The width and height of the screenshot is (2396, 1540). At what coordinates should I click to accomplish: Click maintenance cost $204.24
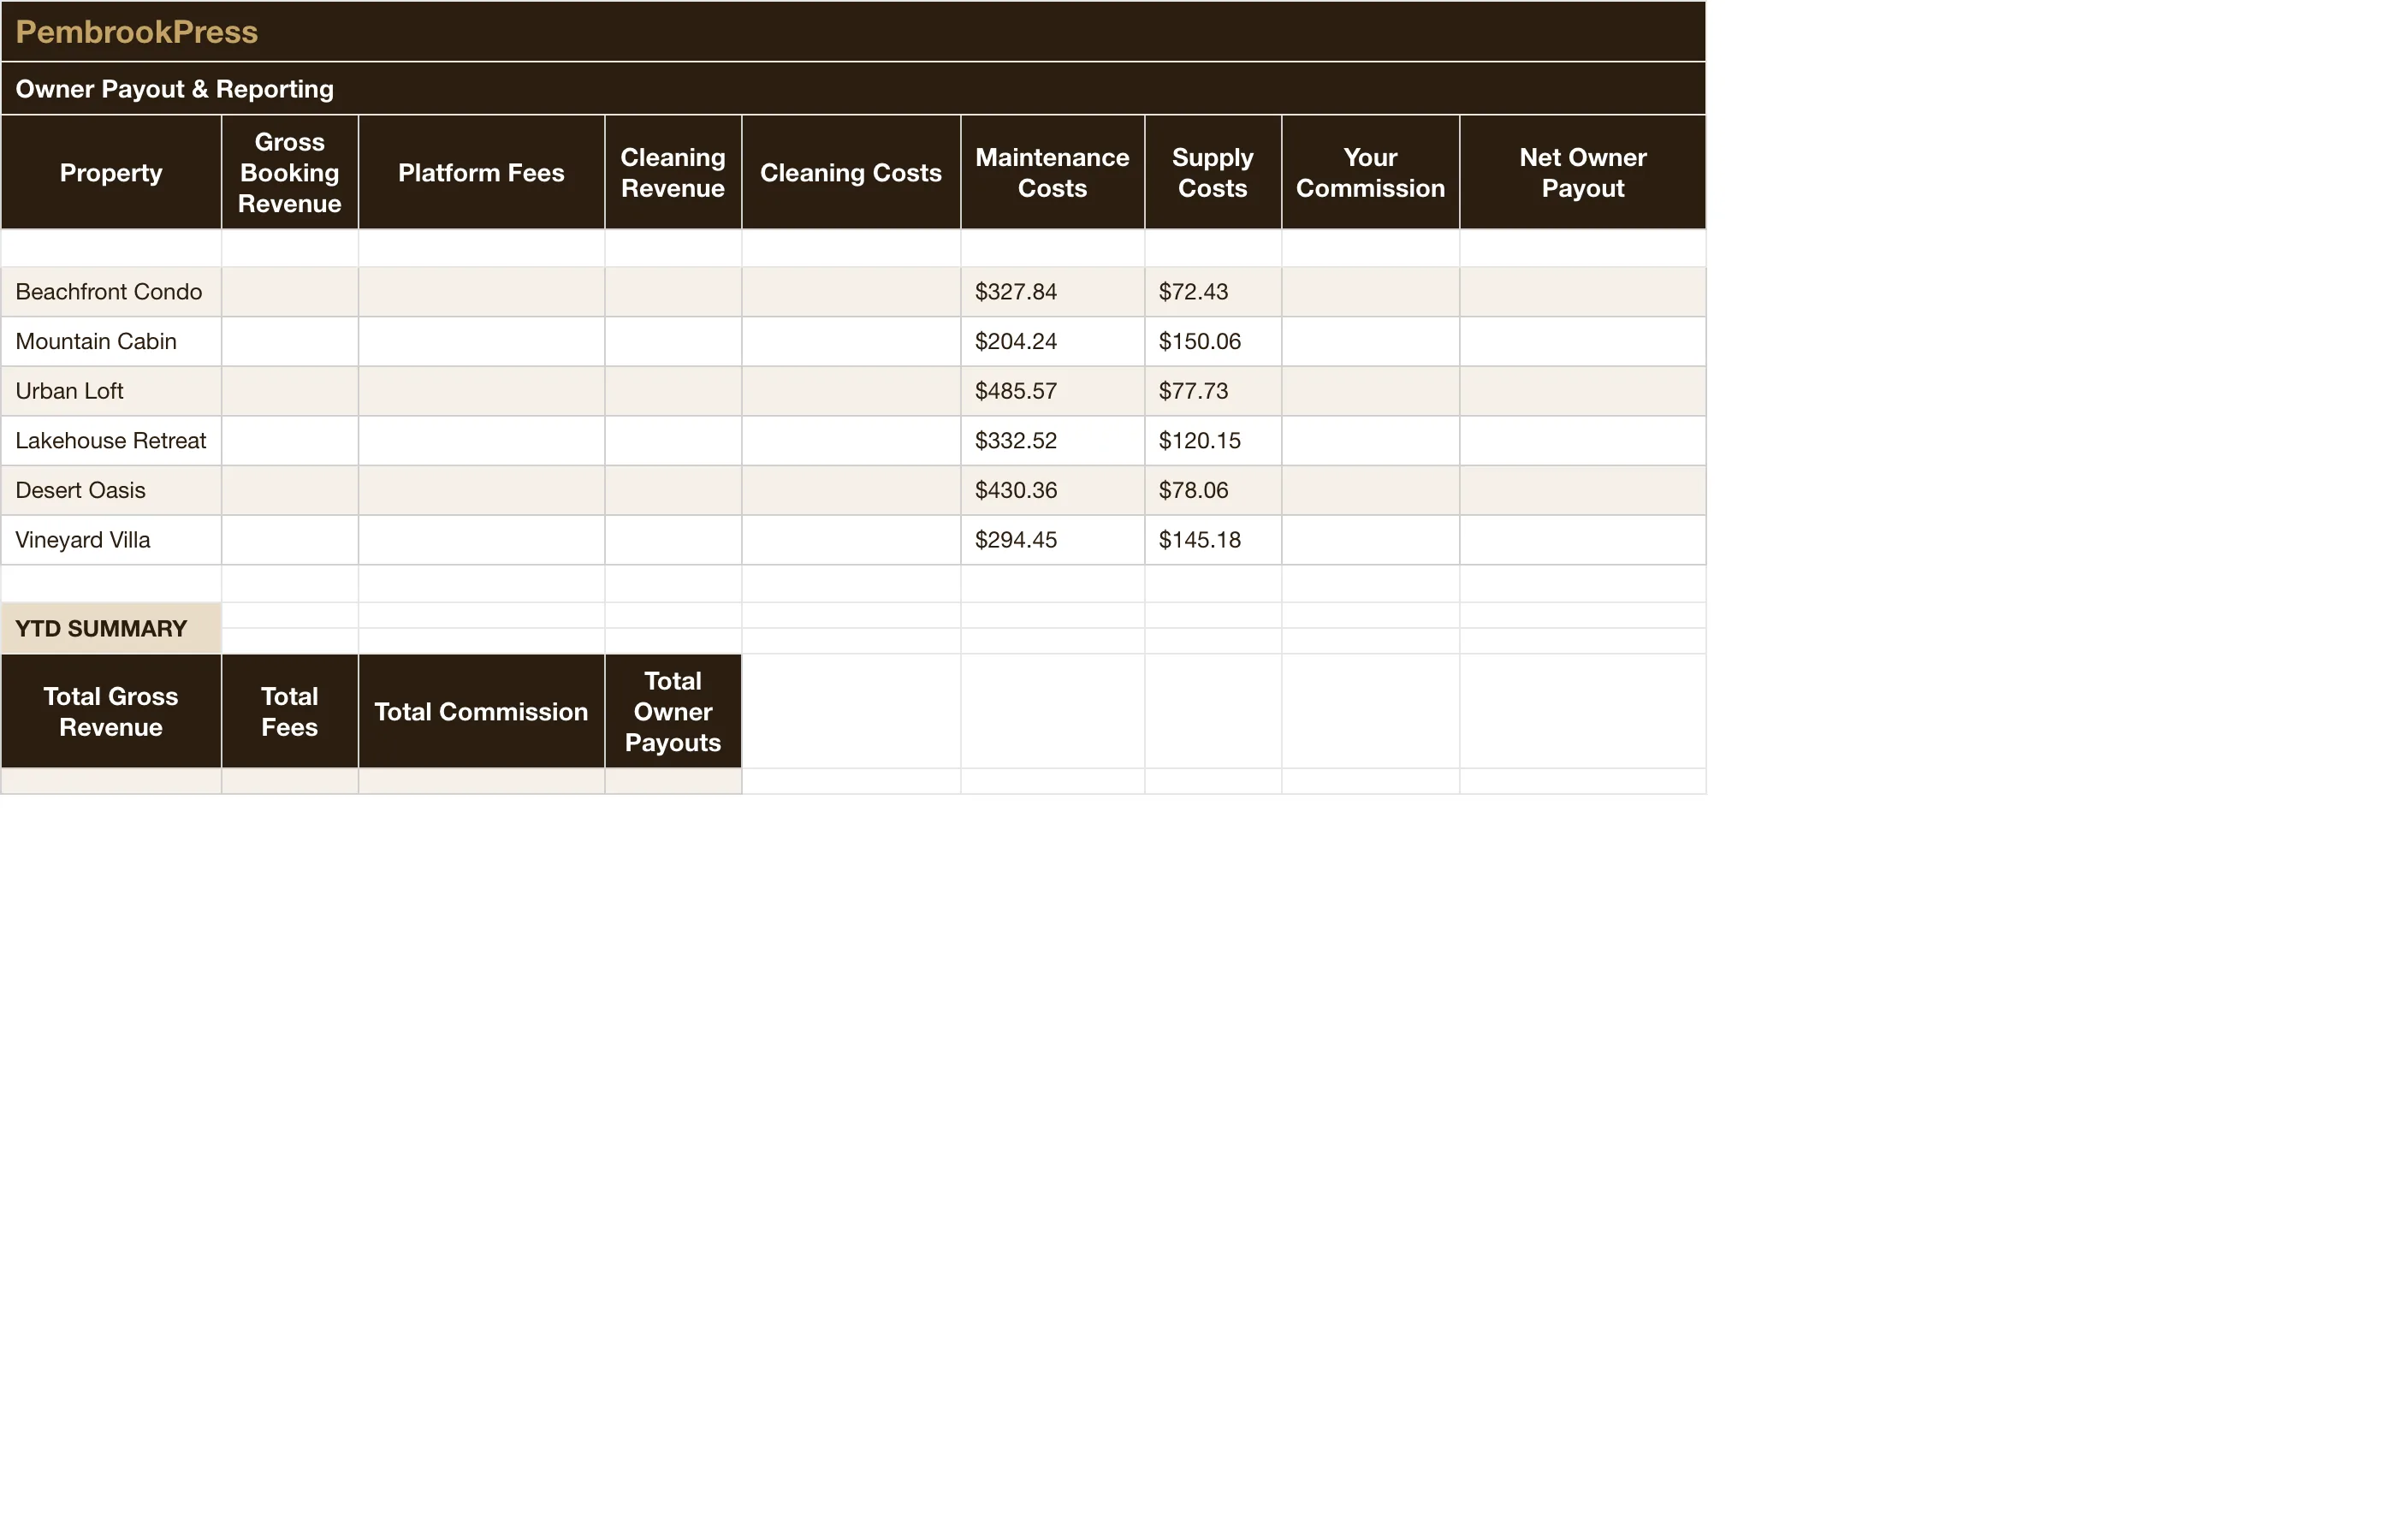click(1052, 341)
